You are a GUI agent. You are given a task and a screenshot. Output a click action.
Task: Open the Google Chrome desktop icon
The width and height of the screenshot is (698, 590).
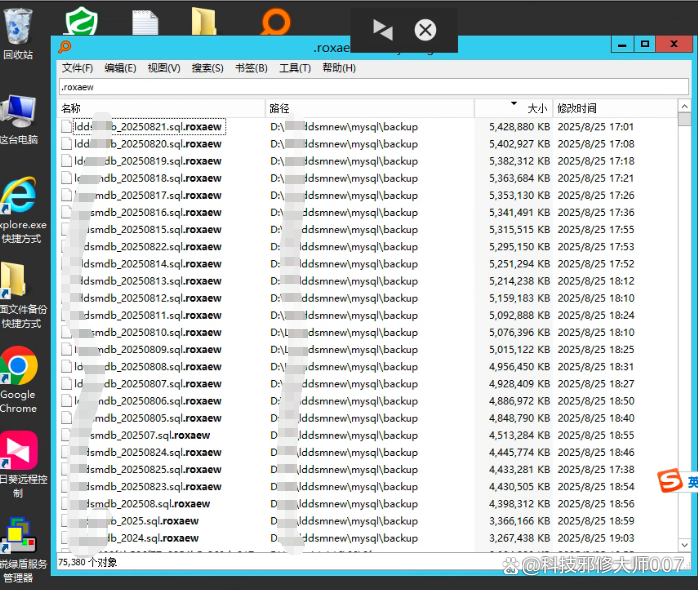(x=18, y=368)
